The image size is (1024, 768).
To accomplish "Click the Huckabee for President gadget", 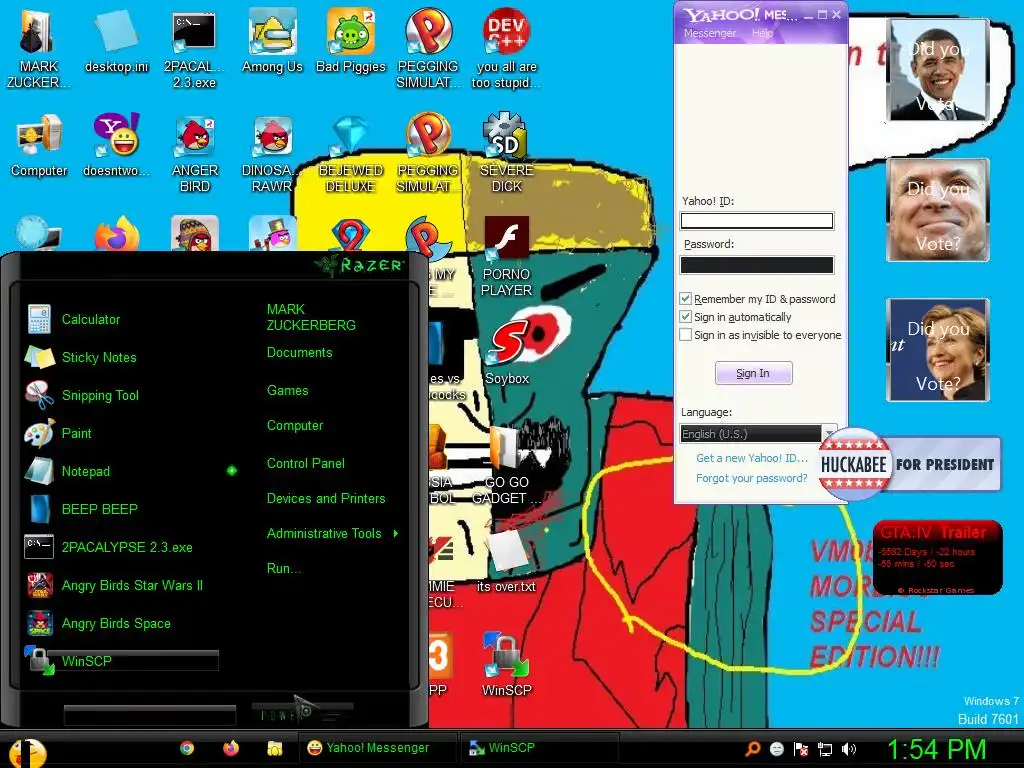I will coord(910,464).
